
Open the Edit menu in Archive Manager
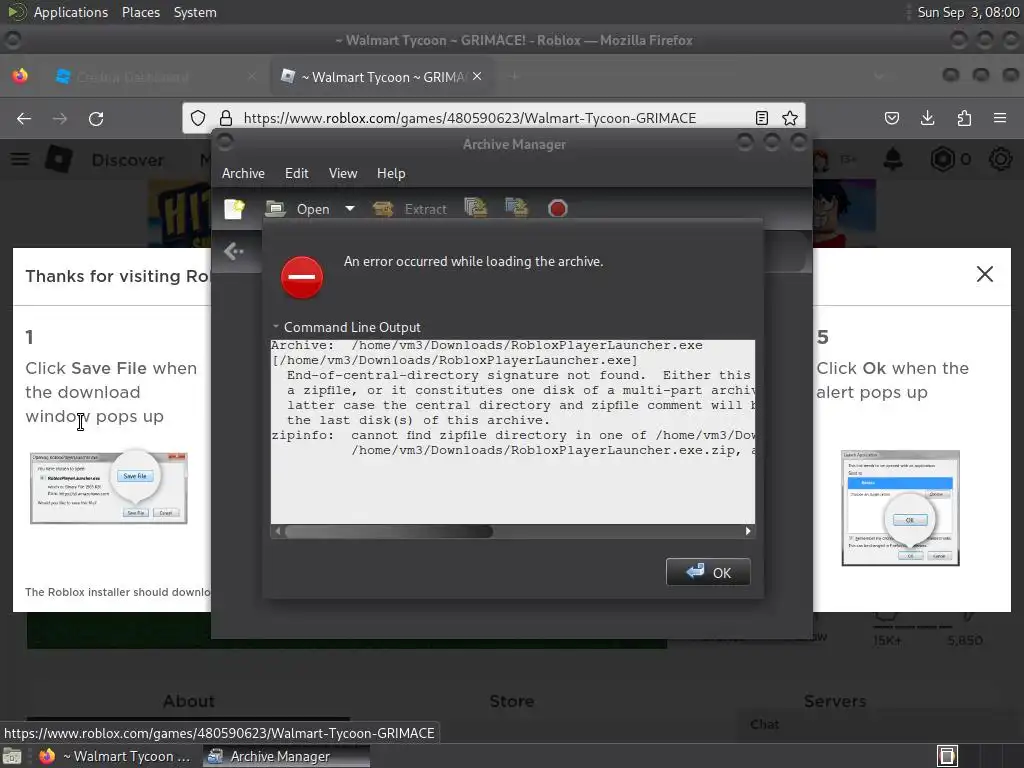click(296, 173)
